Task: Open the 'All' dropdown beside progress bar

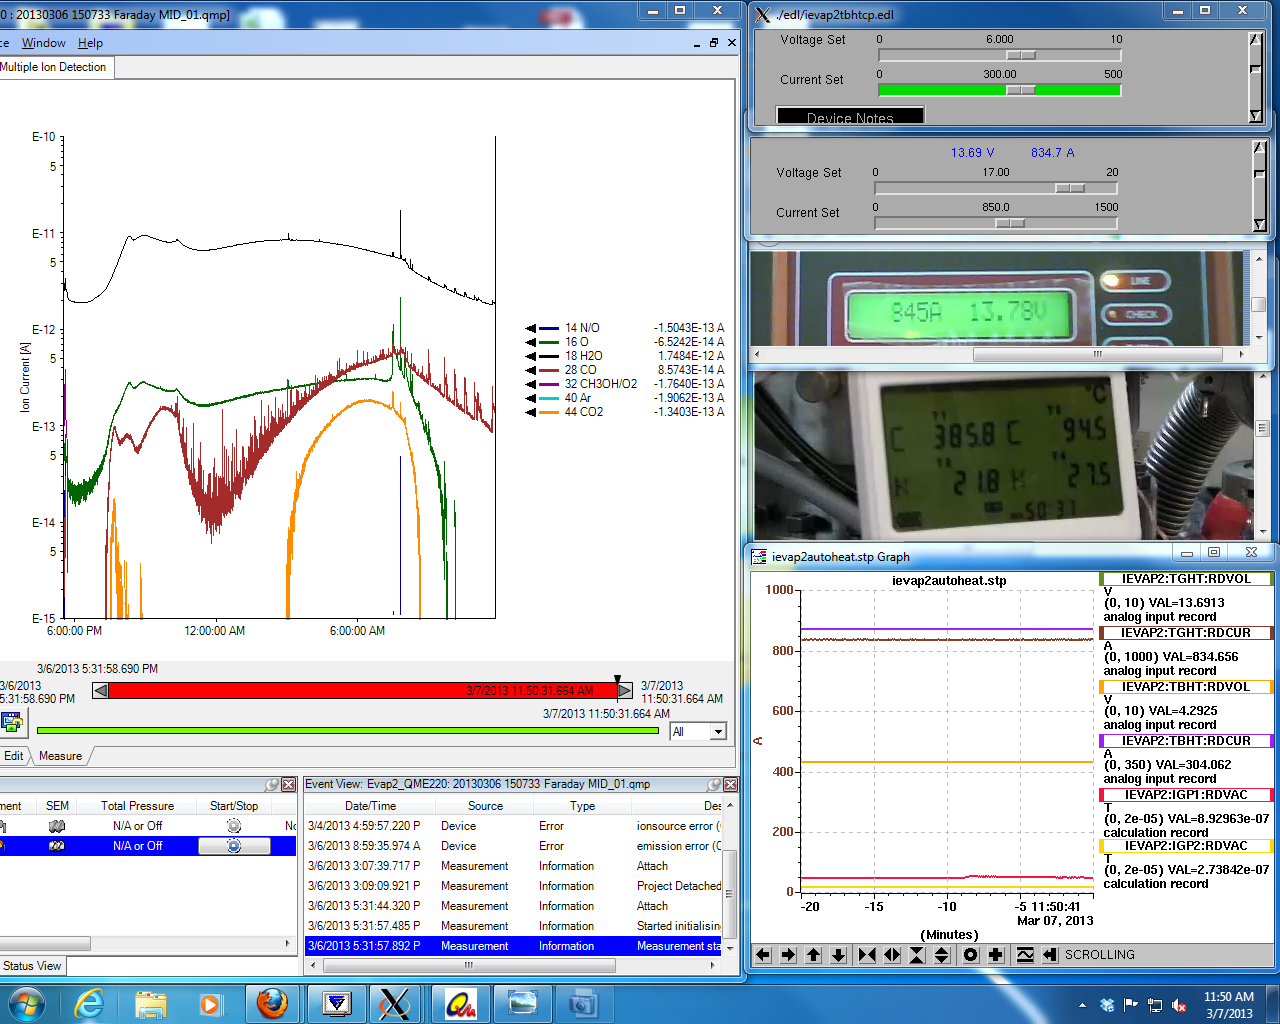Action: (x=717, y=732)
